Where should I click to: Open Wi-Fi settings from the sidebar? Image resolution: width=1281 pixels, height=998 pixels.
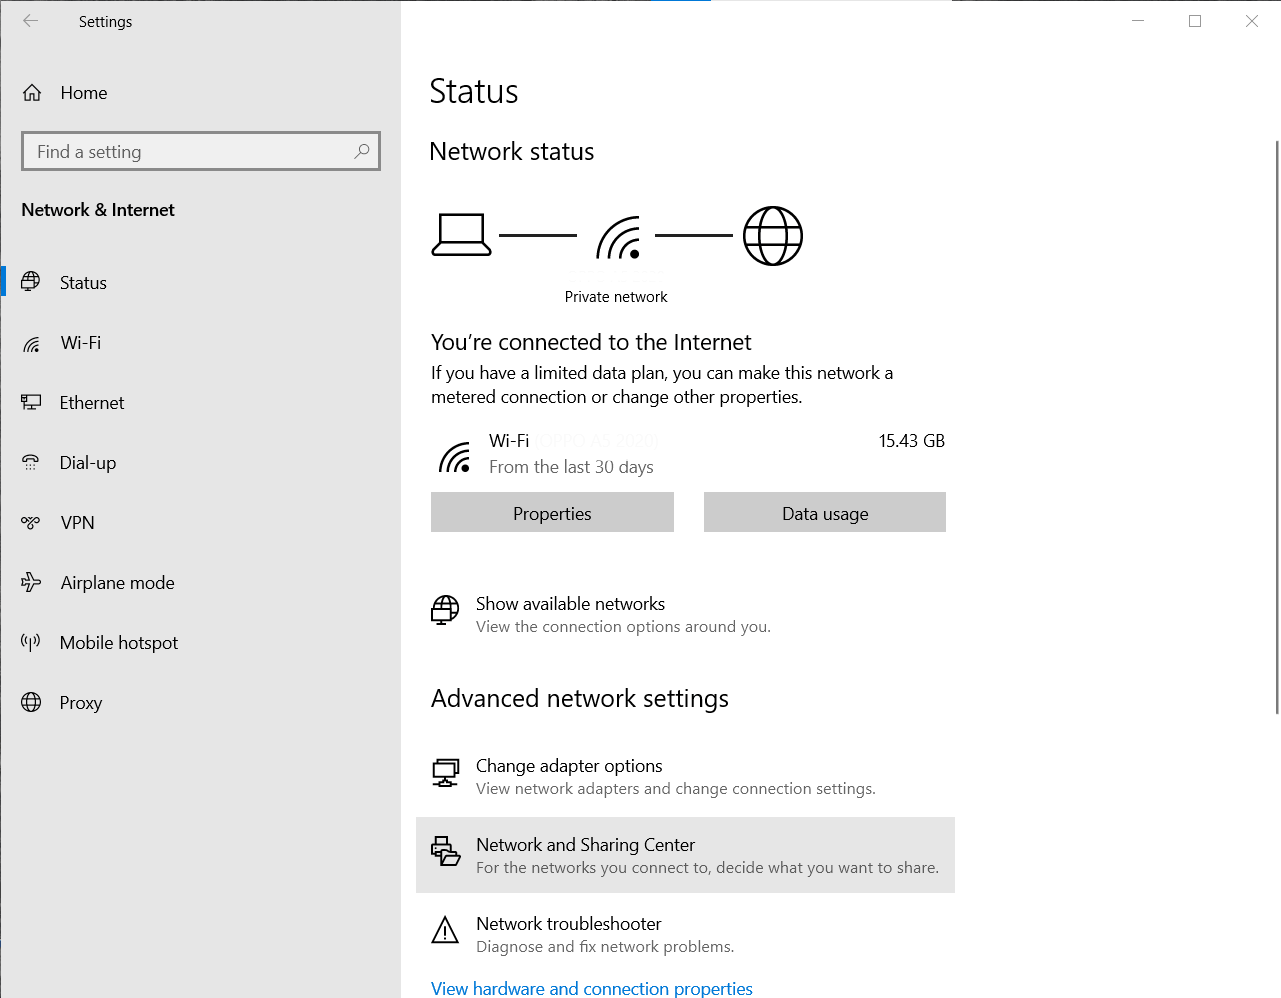[x=80, y=342]
